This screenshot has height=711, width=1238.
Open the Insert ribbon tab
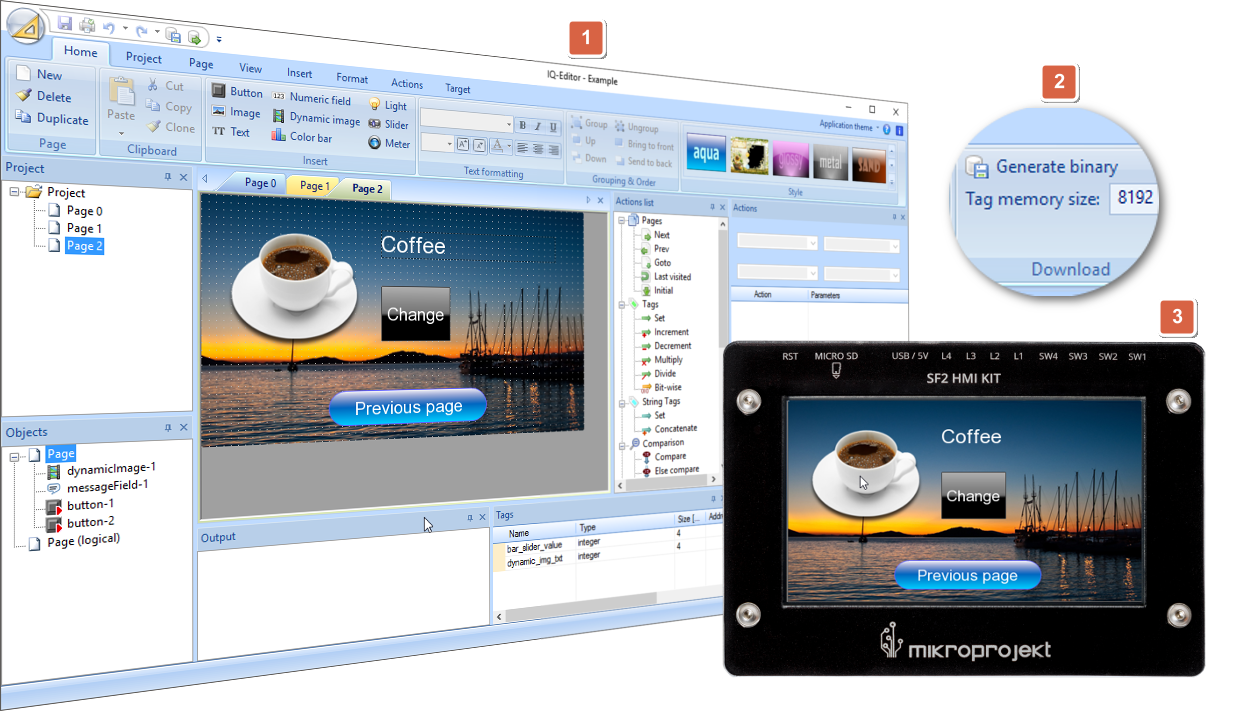point(299,73)
